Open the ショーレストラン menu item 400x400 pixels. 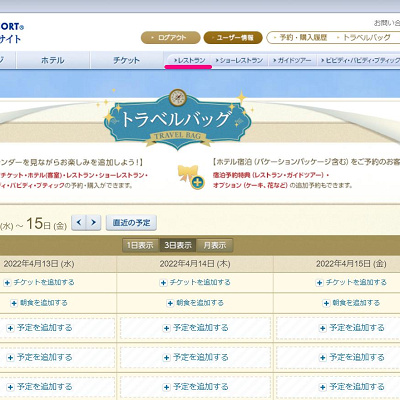click(239, 60)
